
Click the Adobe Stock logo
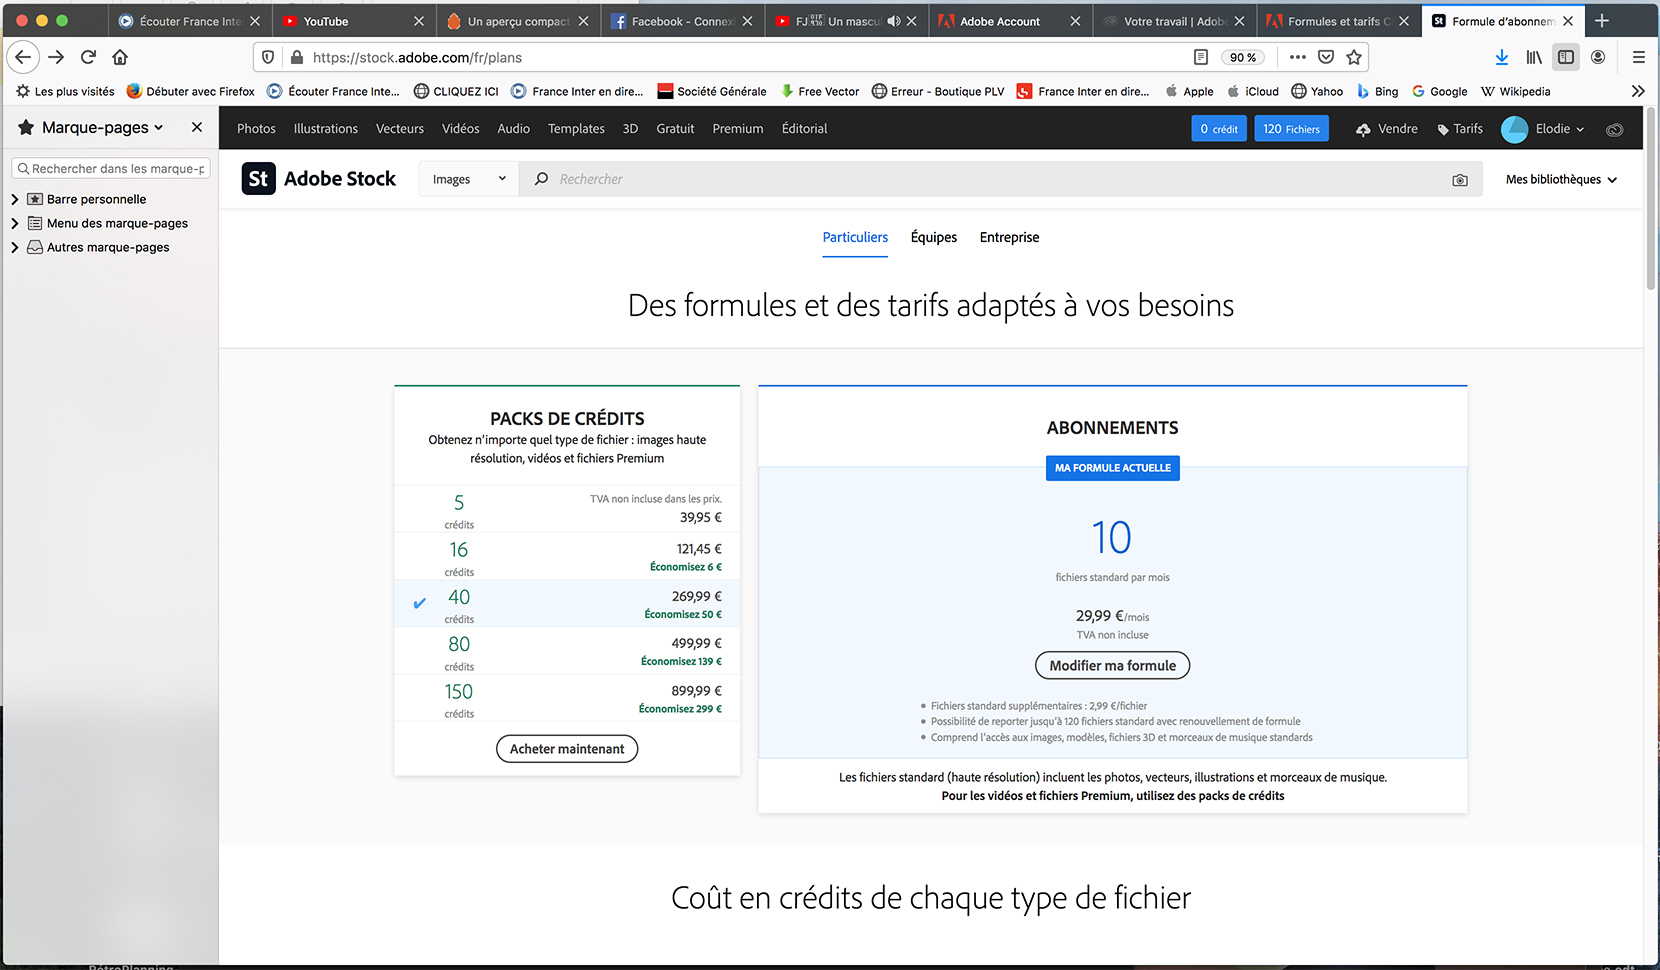319,178
